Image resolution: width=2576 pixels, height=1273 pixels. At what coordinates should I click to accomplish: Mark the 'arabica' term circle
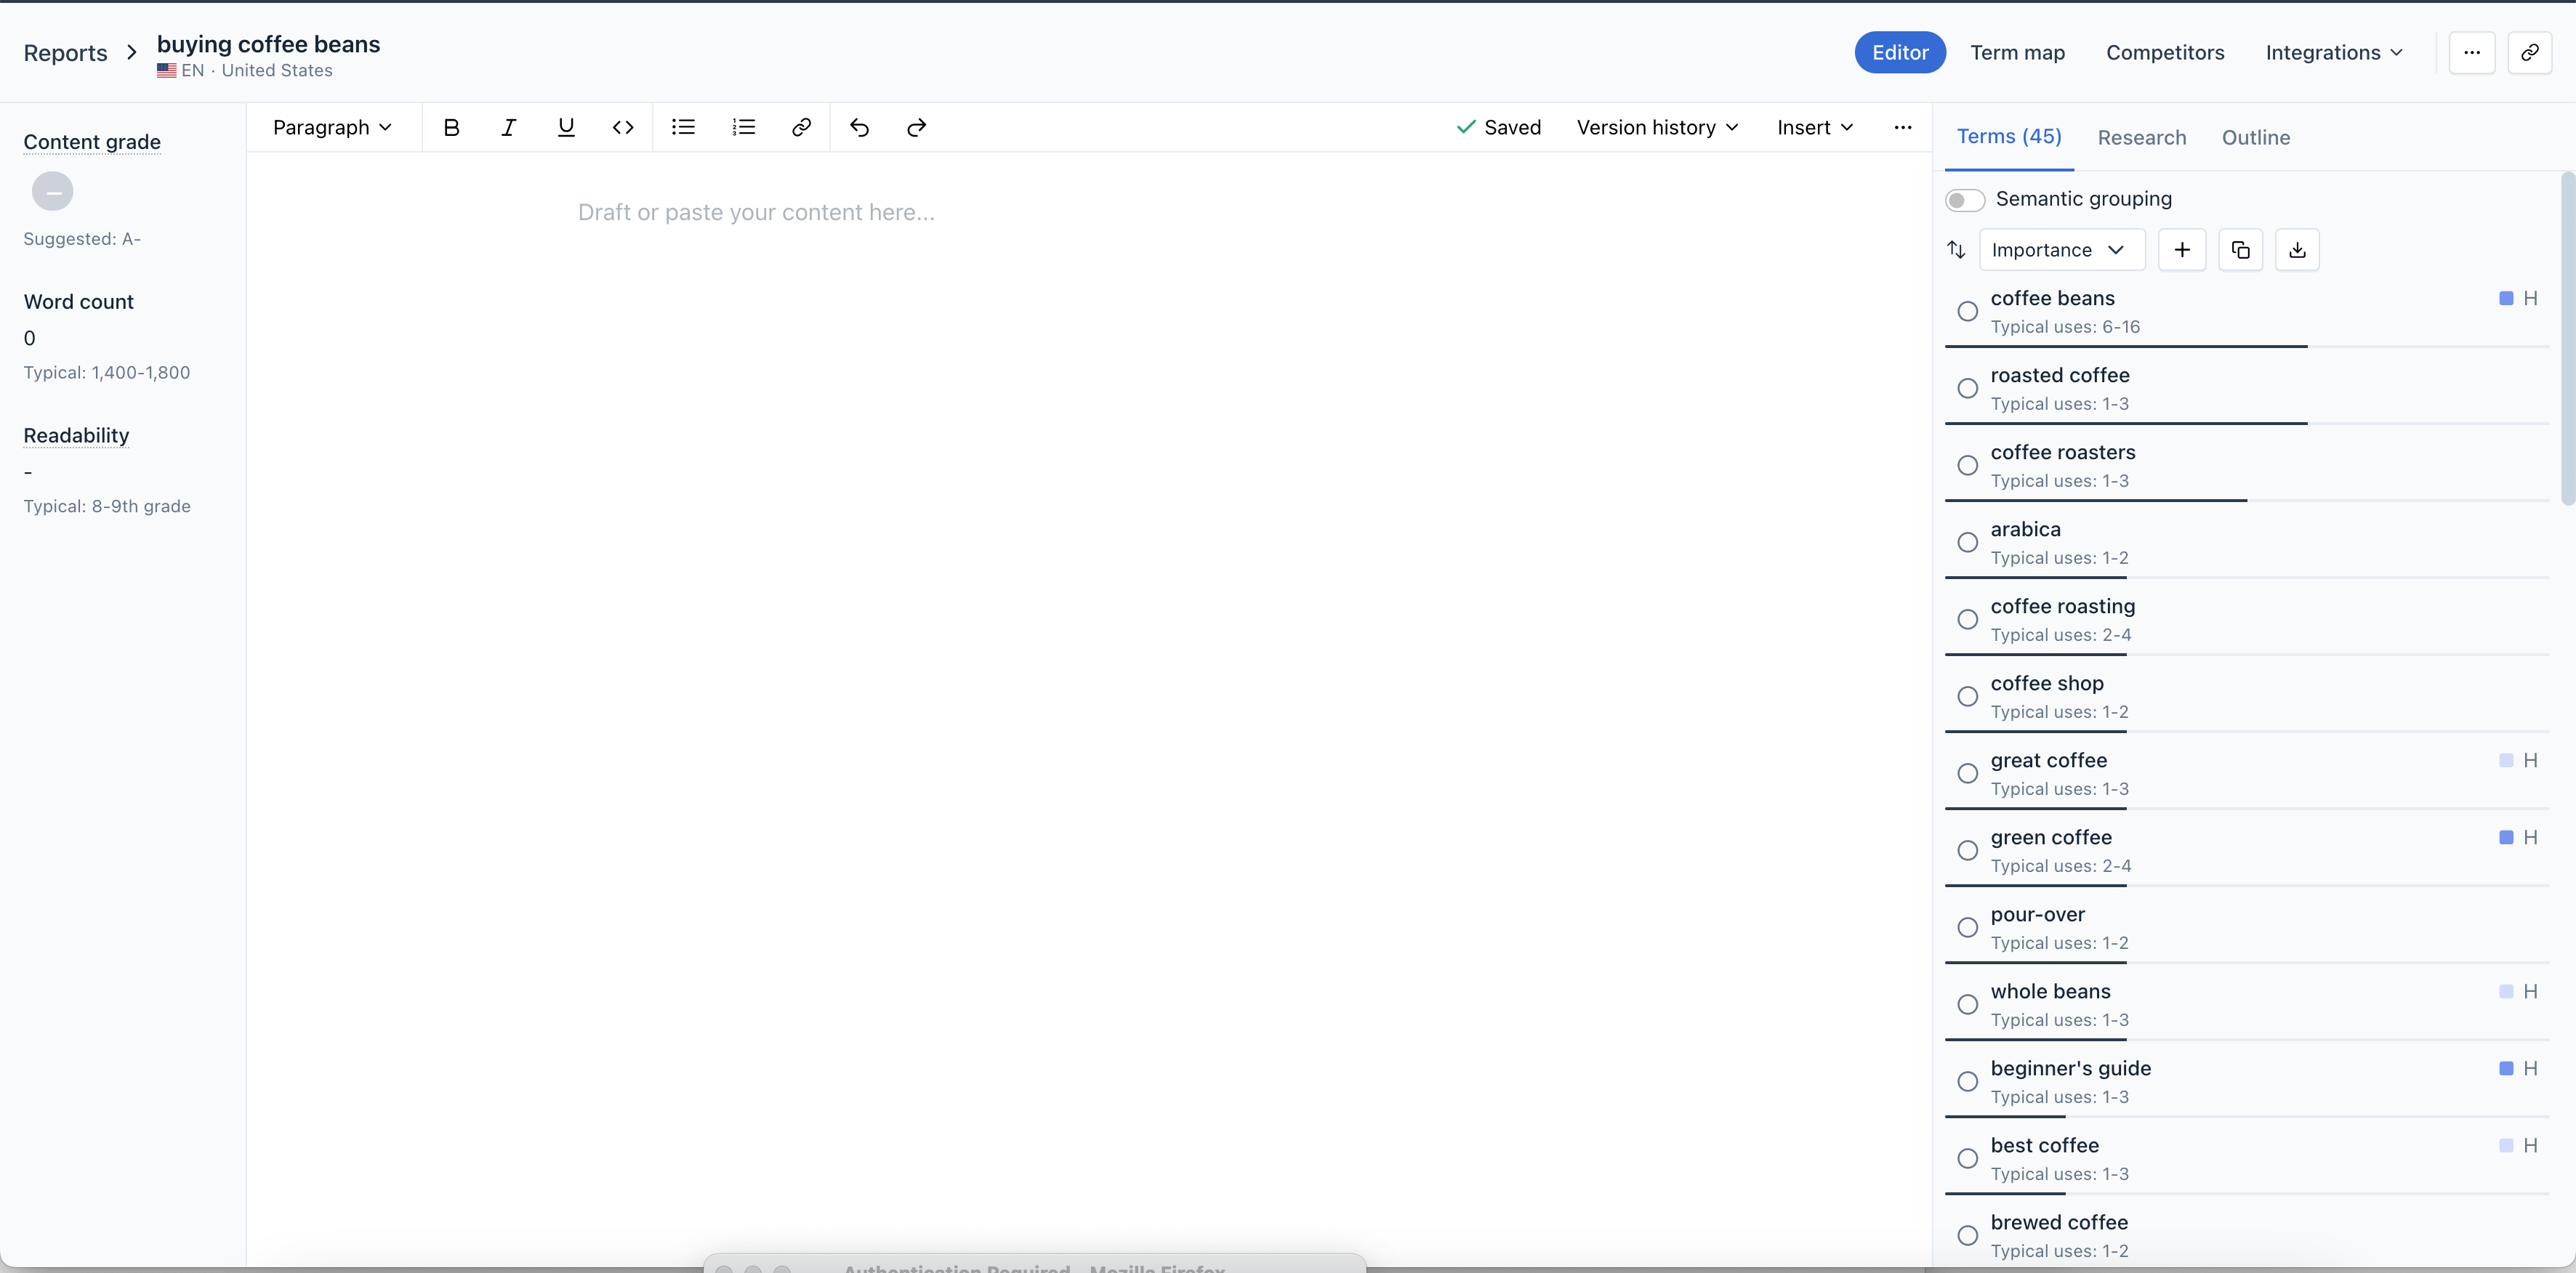click(1967, 542)
